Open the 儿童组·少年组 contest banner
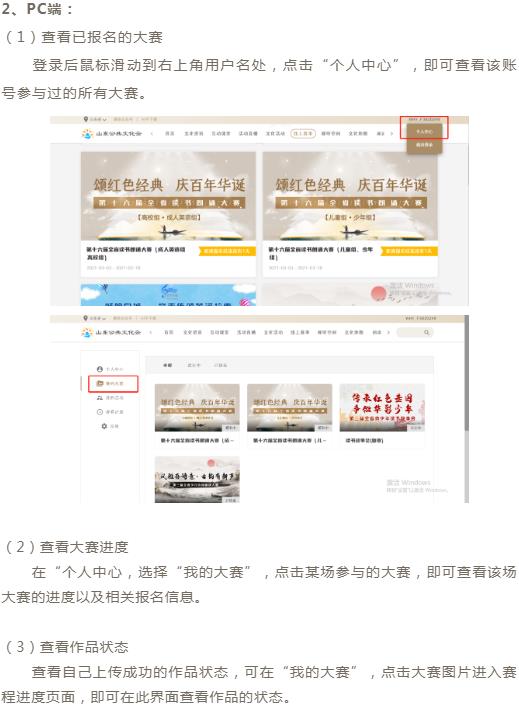The image size is (519, 713). 350,196
